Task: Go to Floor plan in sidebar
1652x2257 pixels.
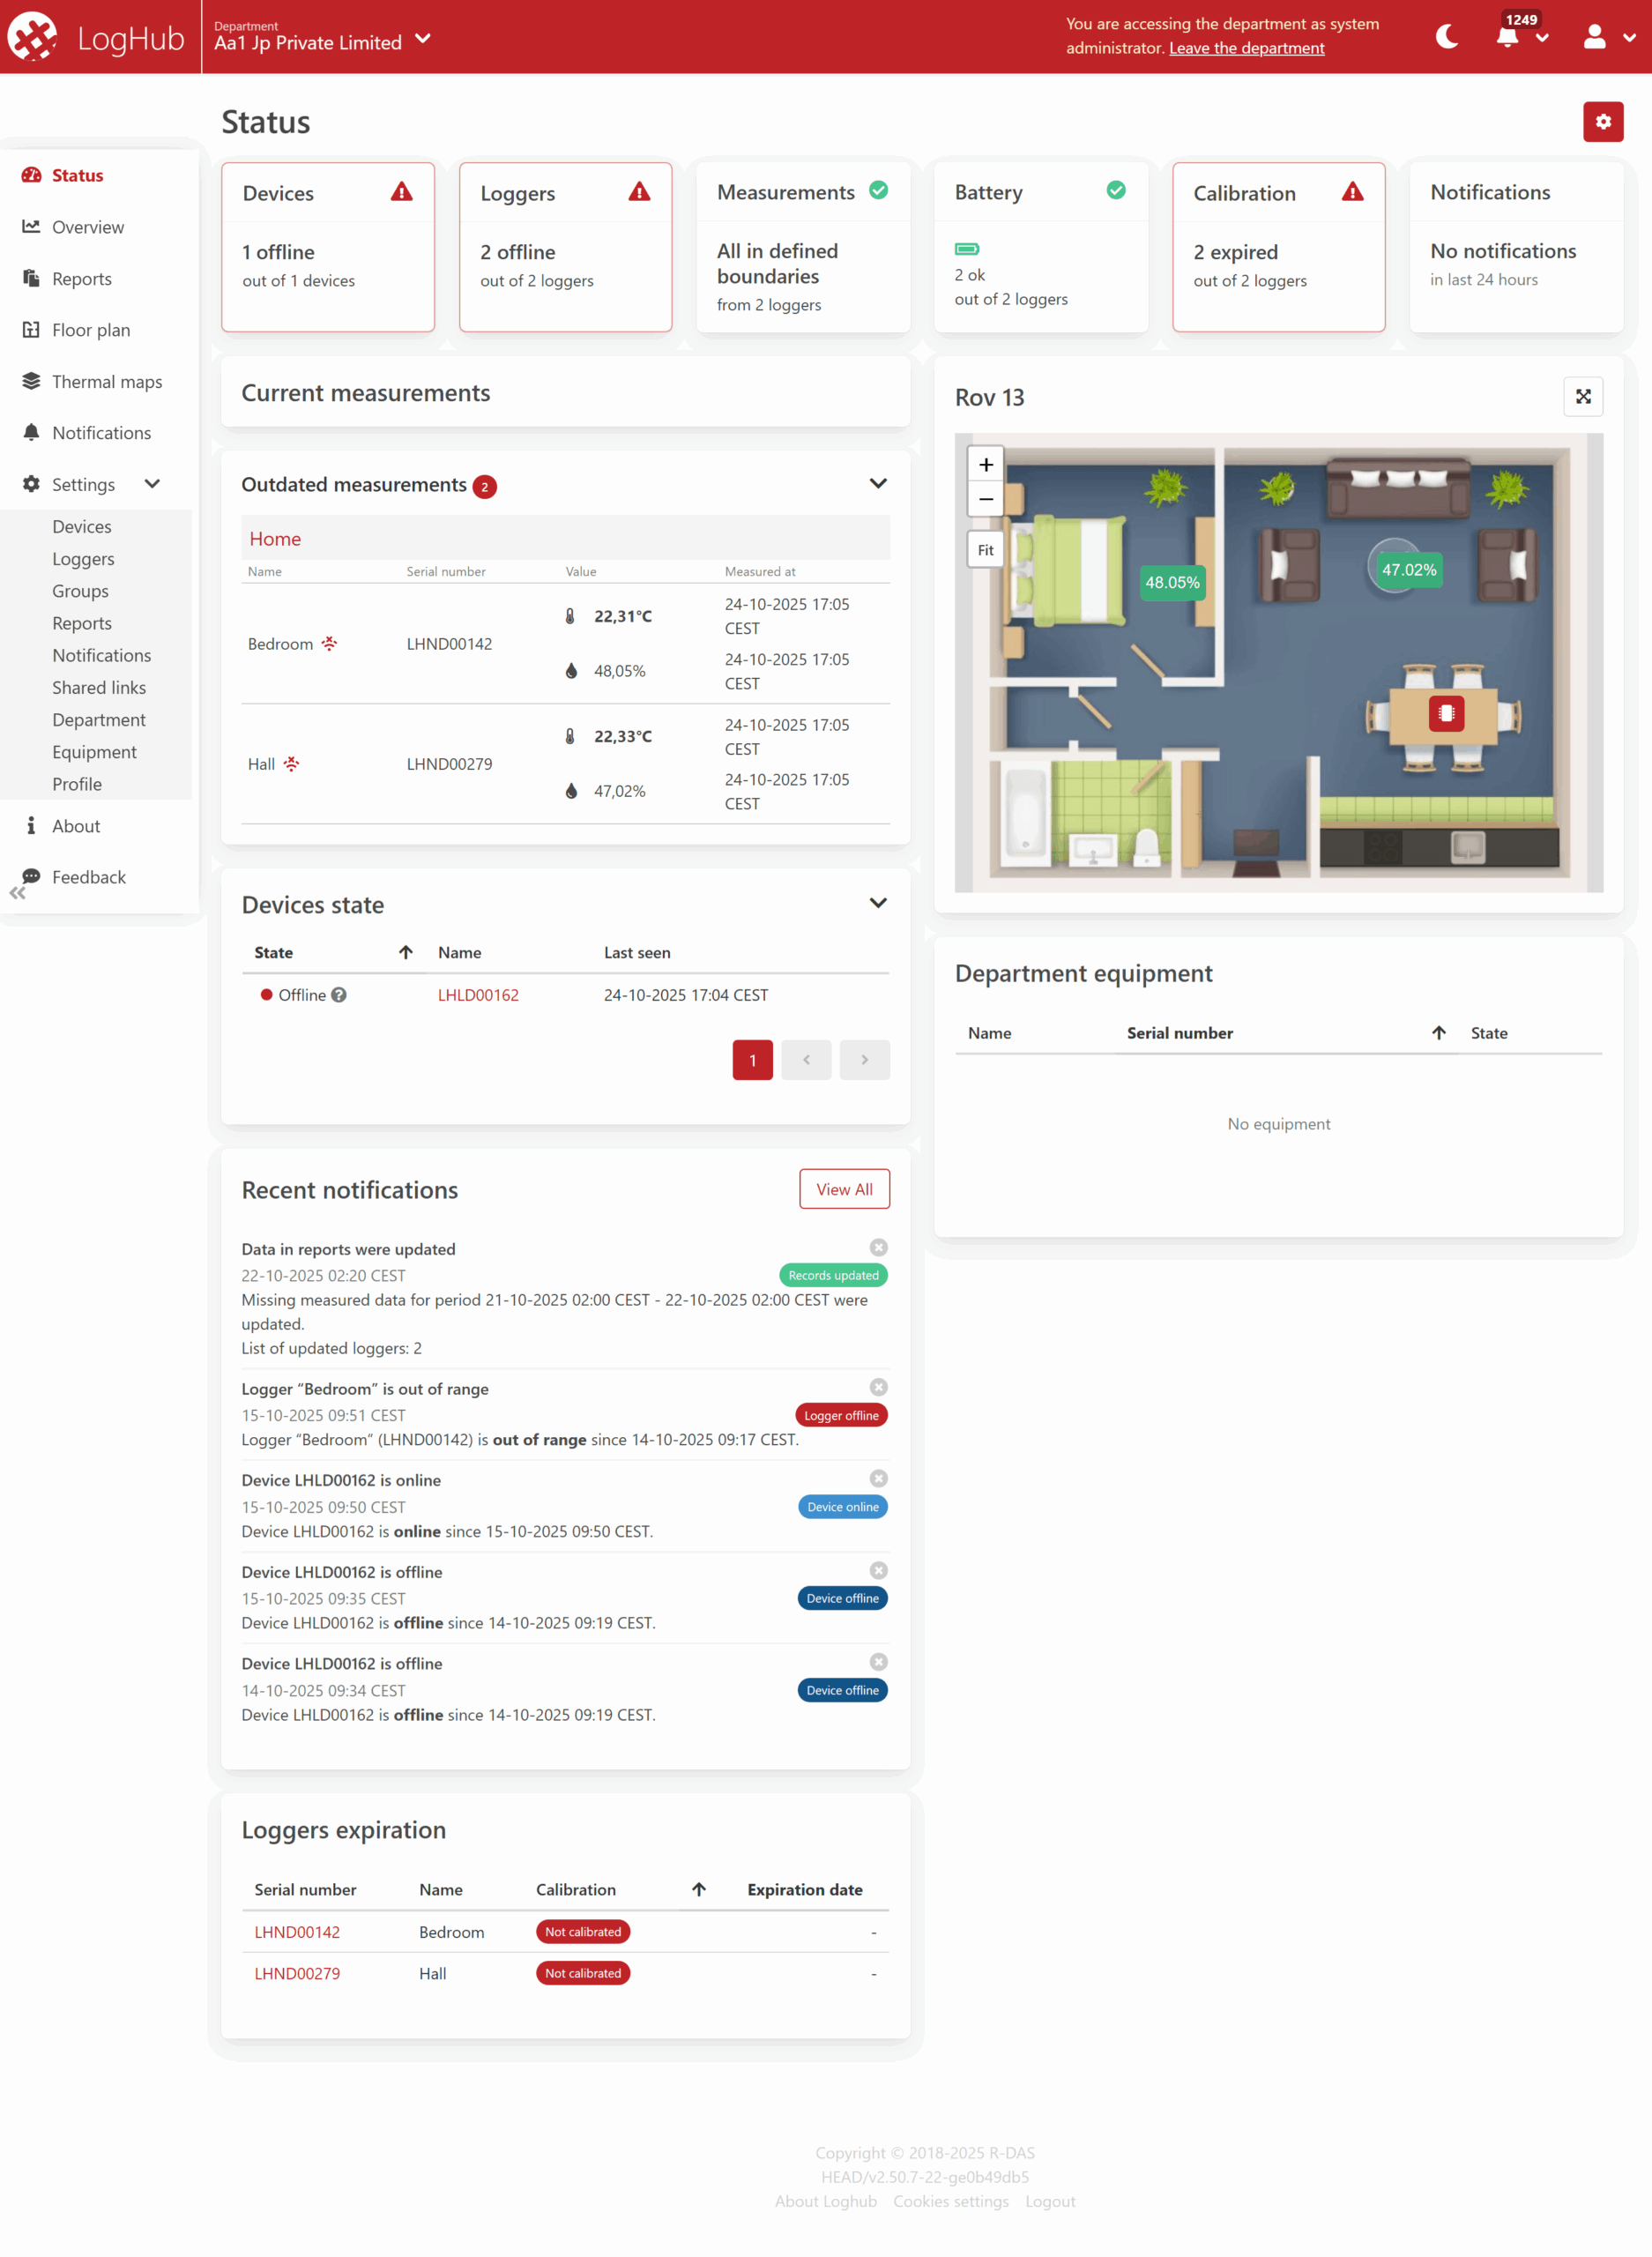Action: (90, 330)
